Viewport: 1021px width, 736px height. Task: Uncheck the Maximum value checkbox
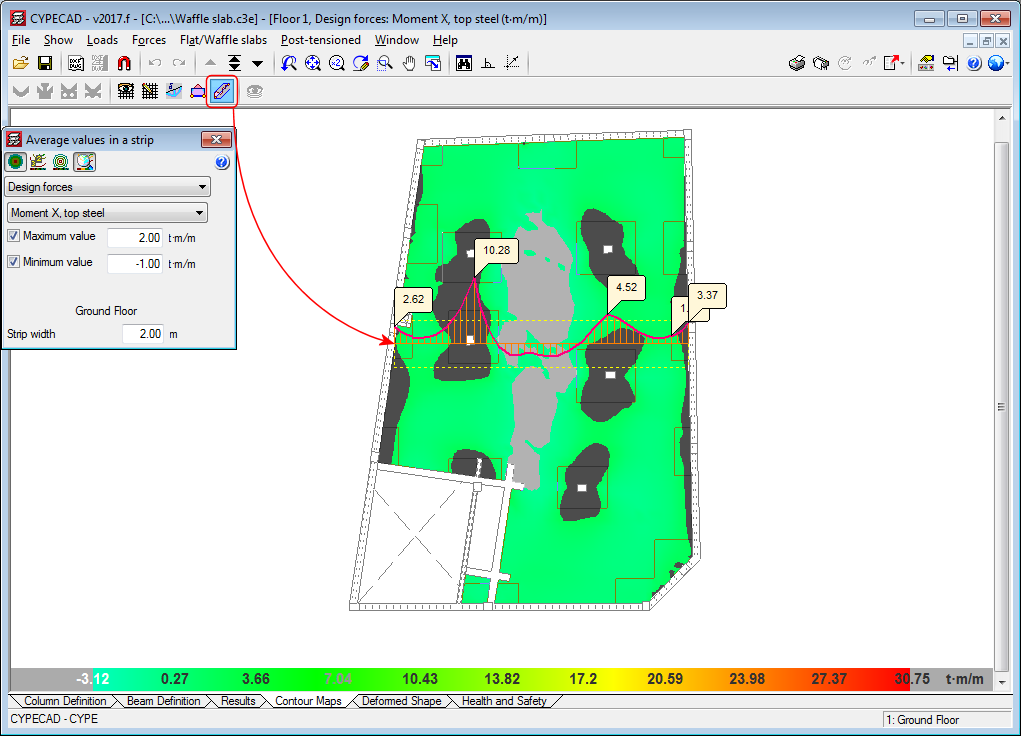click(13, 236)
